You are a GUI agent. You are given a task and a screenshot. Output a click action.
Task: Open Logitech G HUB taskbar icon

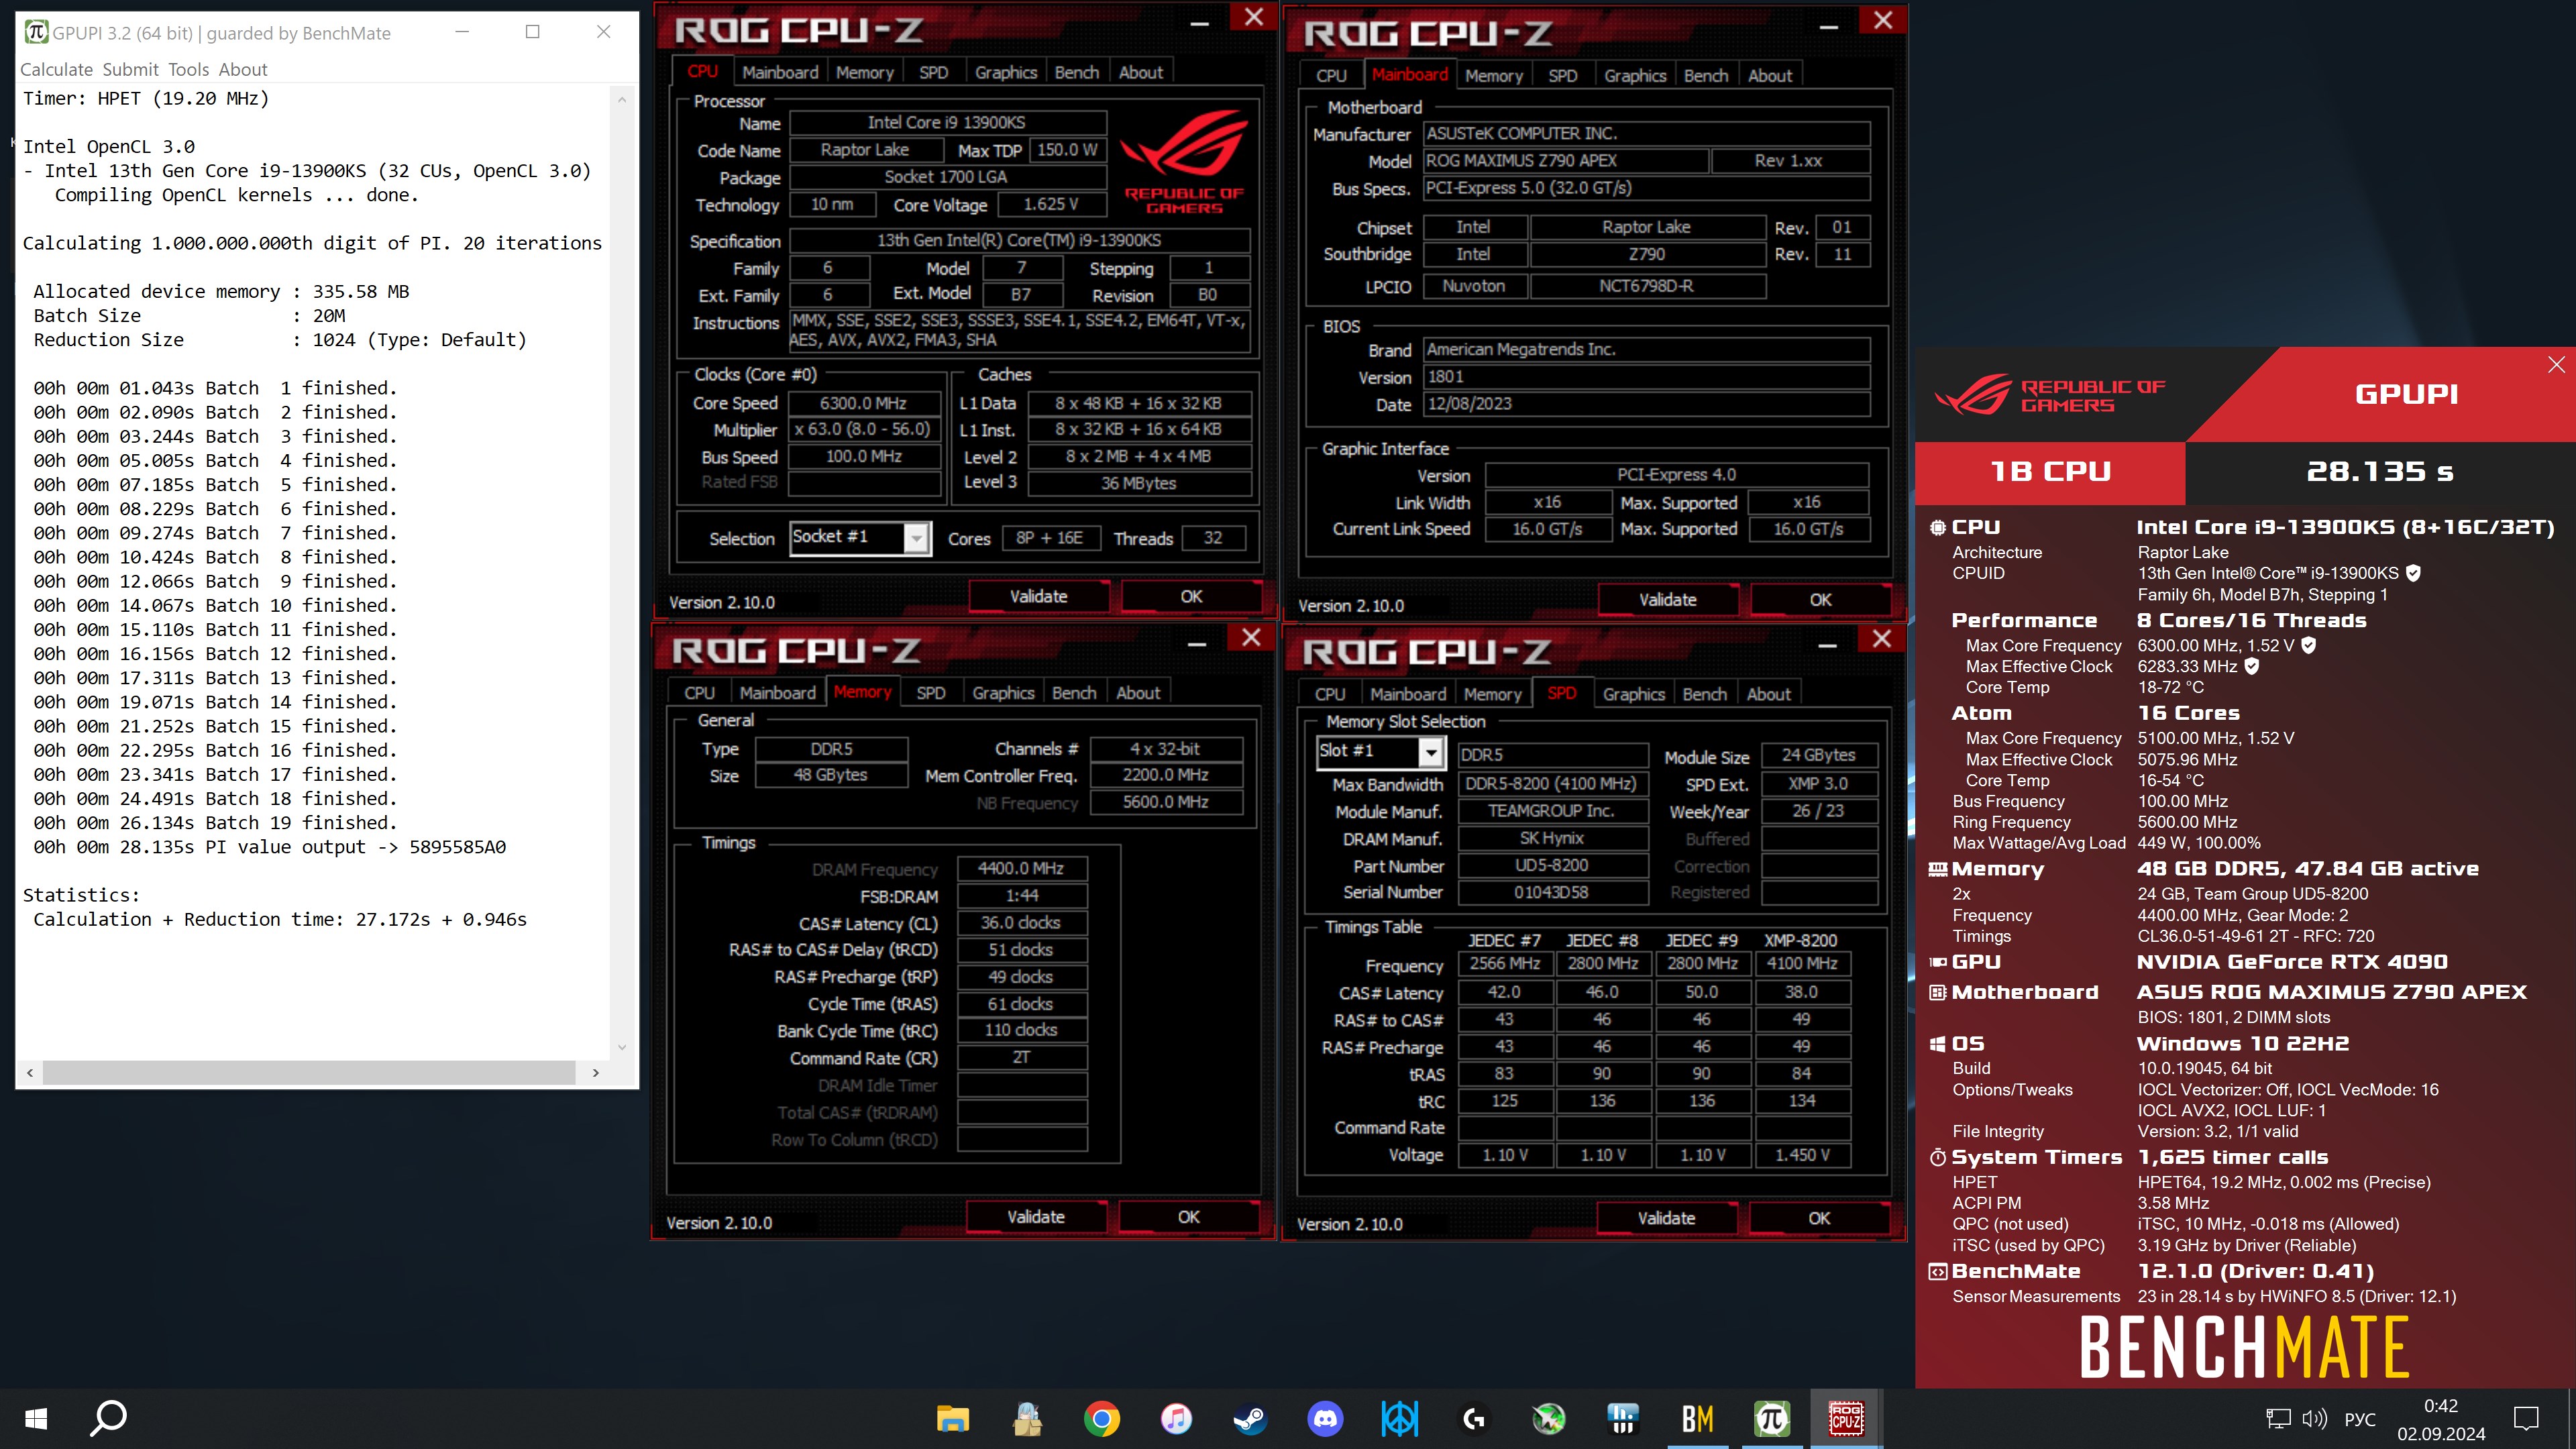click(1474, 1418)
